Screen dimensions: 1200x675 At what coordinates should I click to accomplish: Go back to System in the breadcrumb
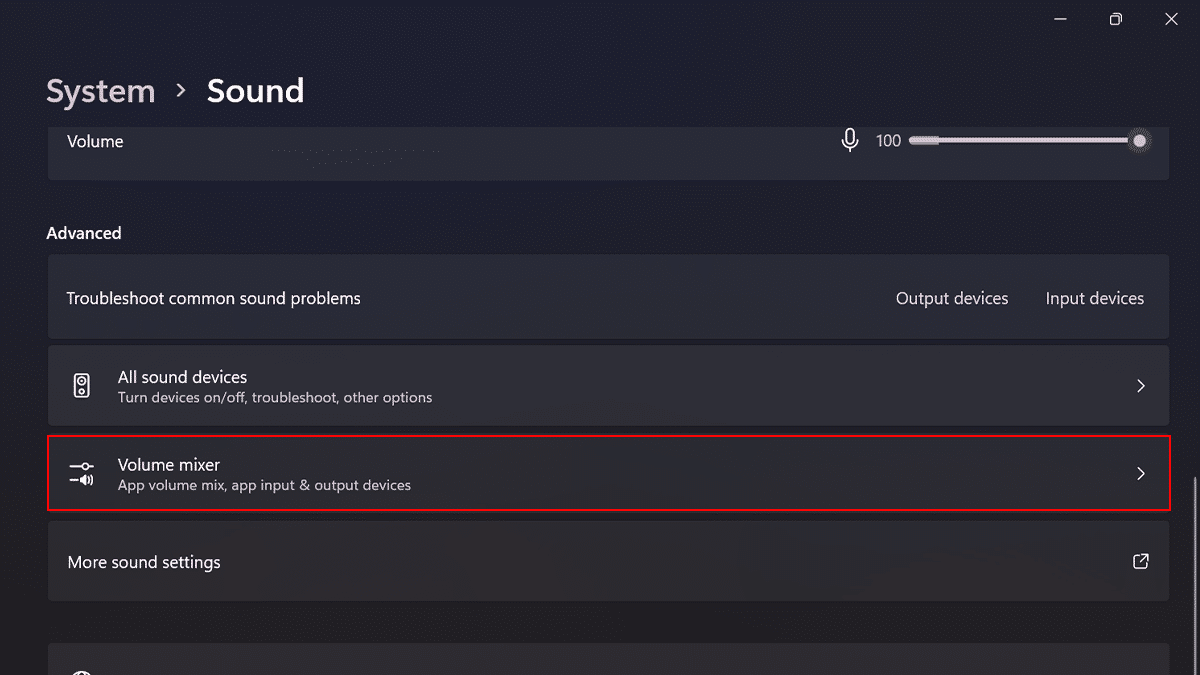[101, 91]
